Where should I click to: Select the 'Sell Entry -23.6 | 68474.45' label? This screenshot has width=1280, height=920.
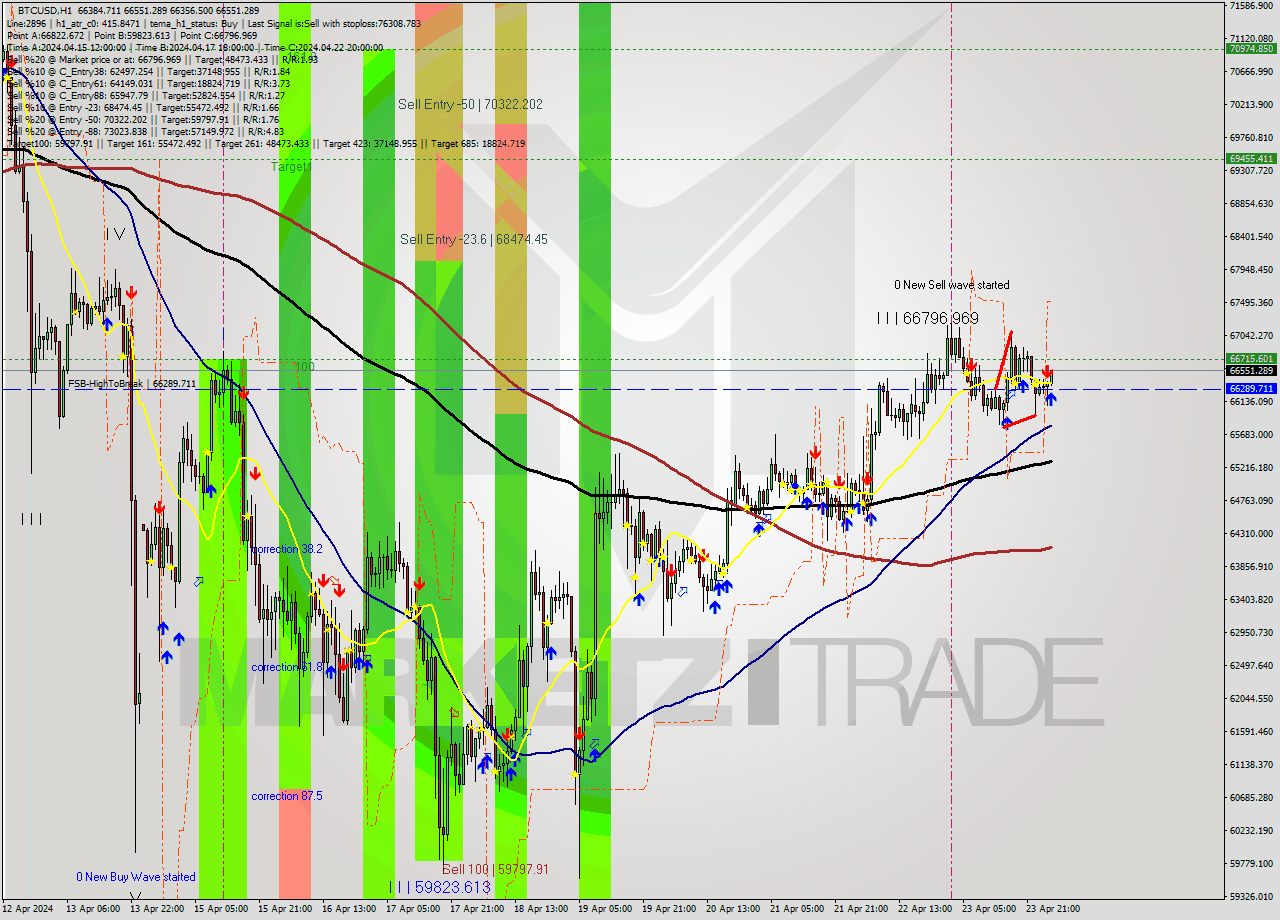pos(473,239)
